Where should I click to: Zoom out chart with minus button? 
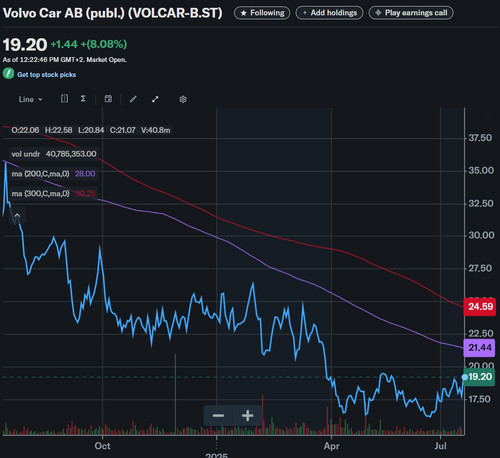click(218, 415)
